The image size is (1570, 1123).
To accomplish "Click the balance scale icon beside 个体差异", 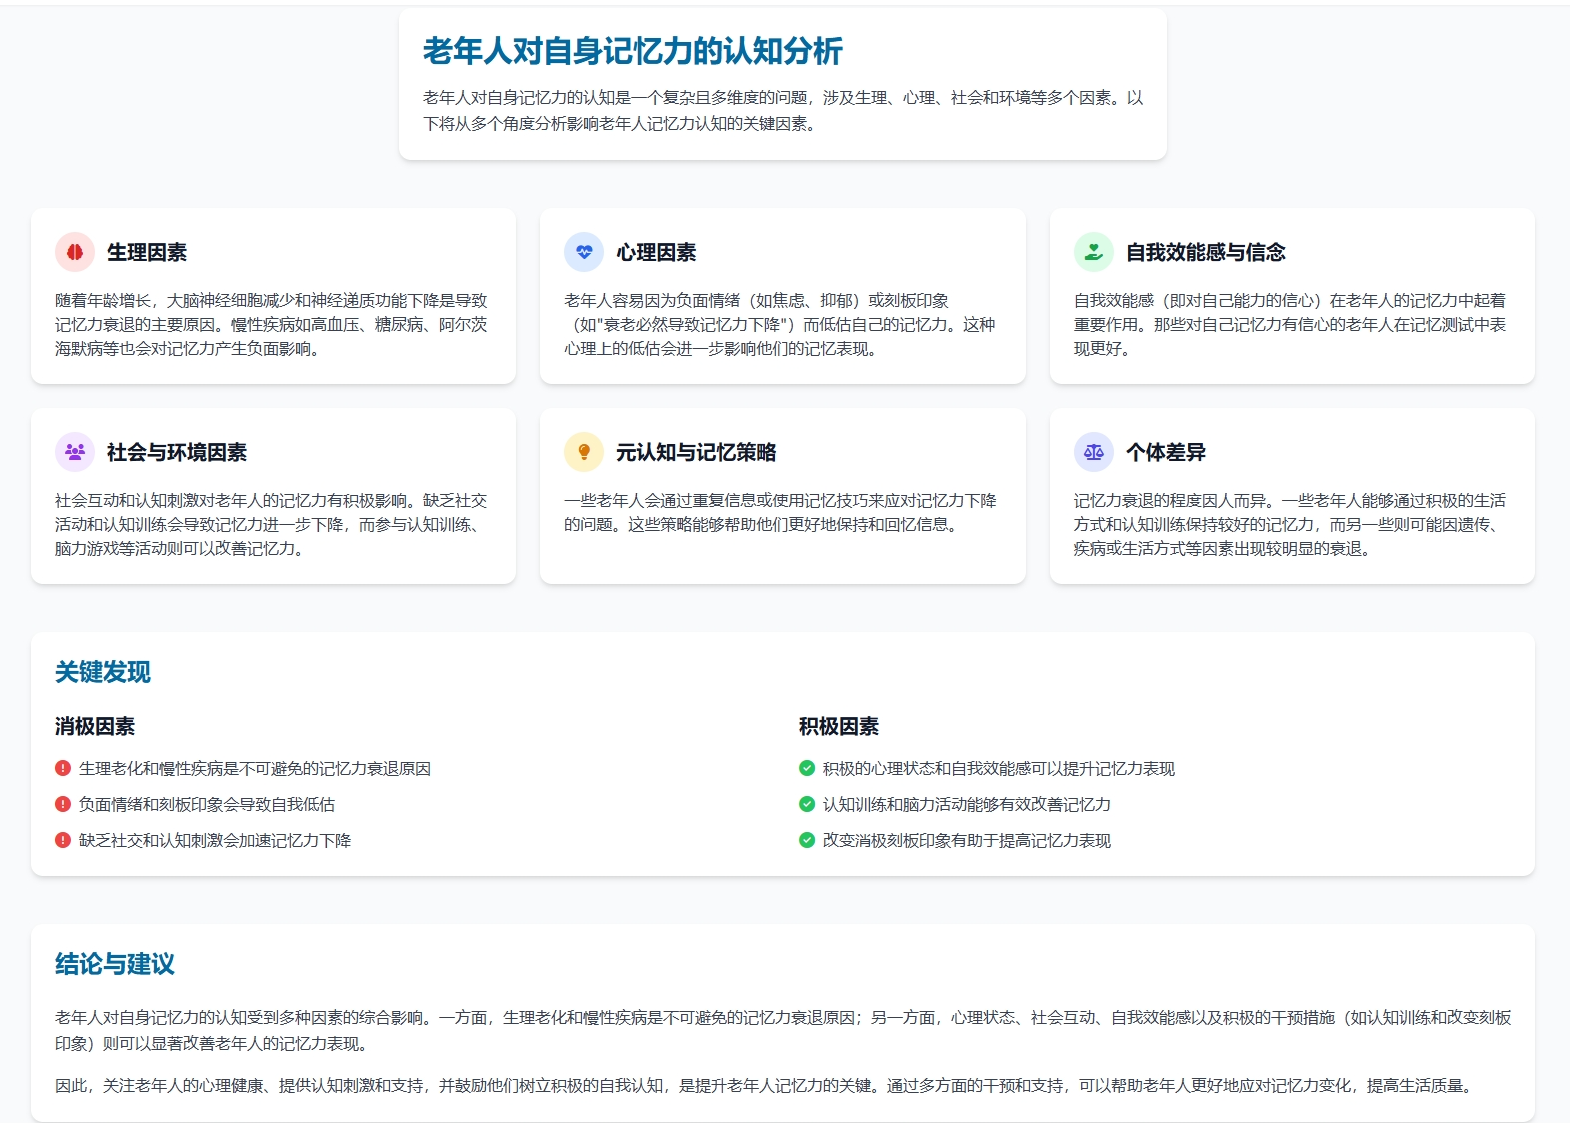I will 1094,452.
